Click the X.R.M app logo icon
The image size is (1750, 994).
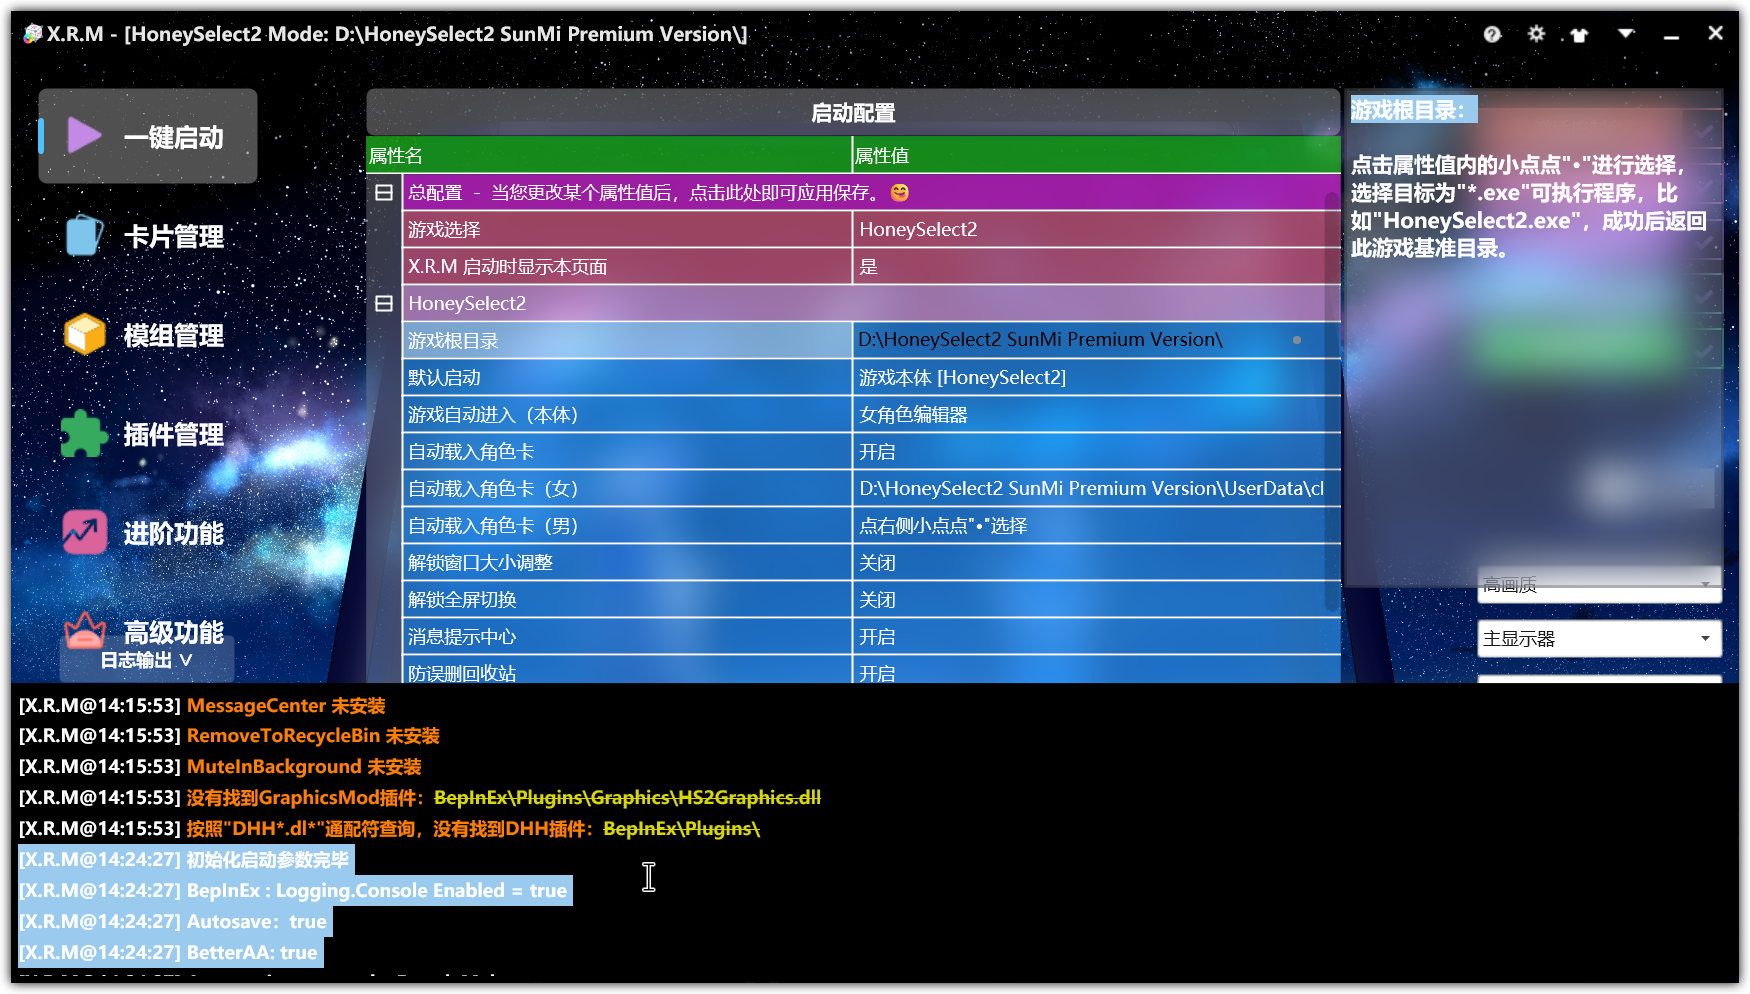pyautogui.click(x=32, y=34)
